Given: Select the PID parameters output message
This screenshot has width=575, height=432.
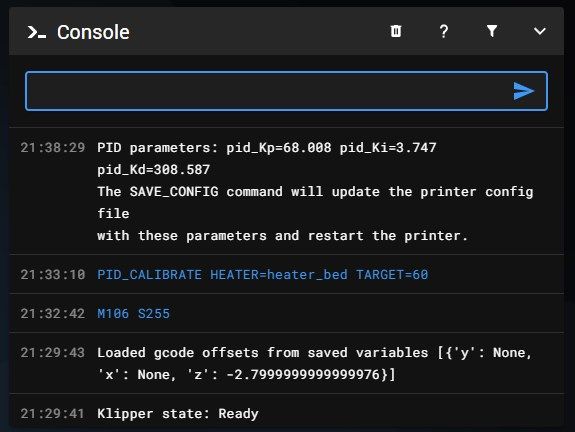Looking at the screenshot, I should pyautogui.click(x=315, y=191).
